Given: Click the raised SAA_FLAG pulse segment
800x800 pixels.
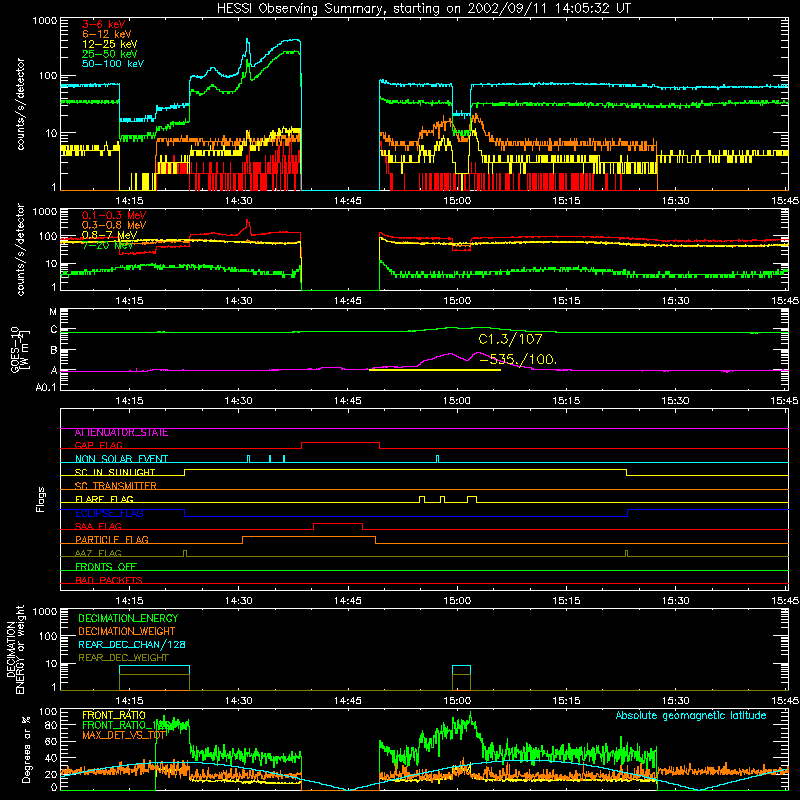Looking at the screenshot, I should 338,524.
